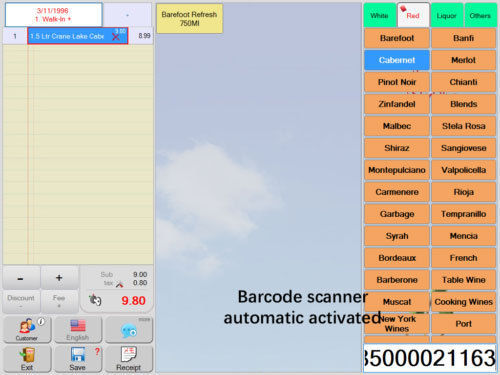Increase quantity with the plus button

59,278
